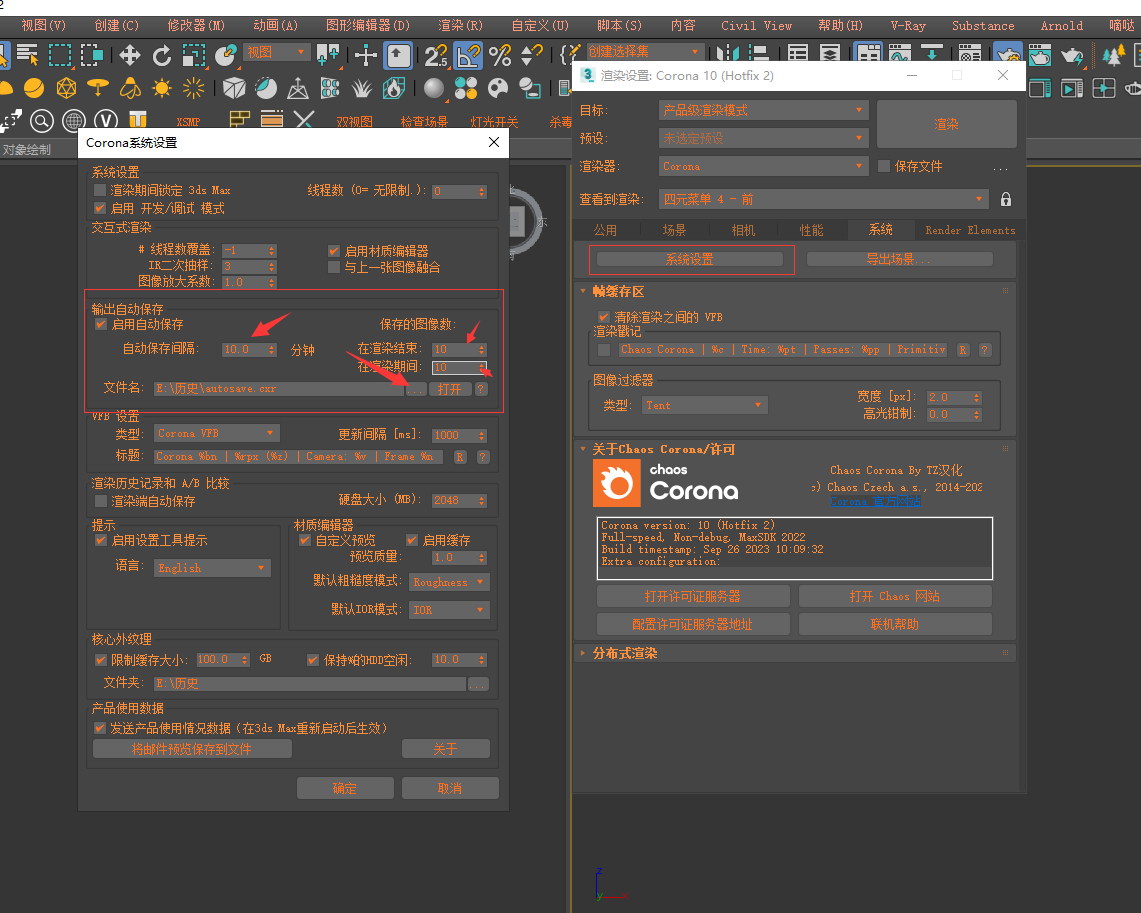
Task: Open the render target mode dropdown
Action: (763, 111)
